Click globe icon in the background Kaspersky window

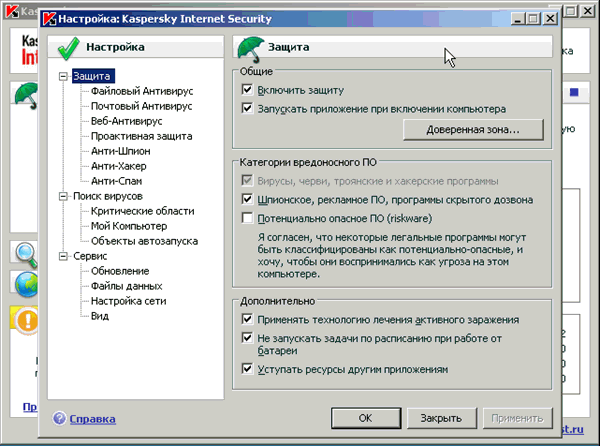tap(26, 285)
